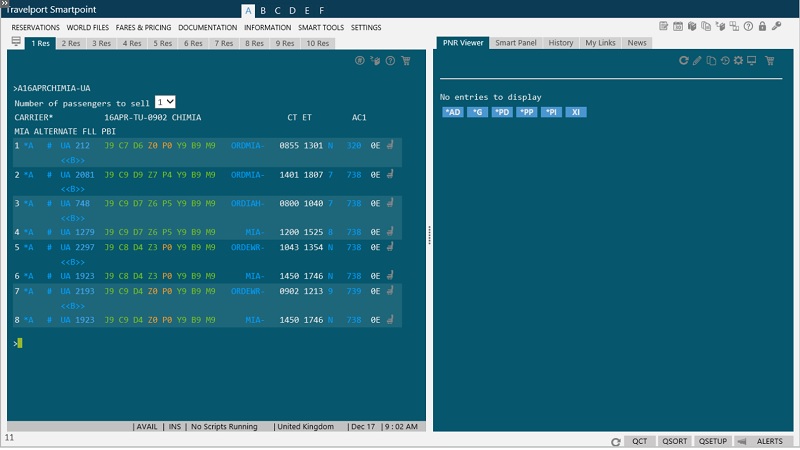Click the shopping cart icon in PNR Viewer
This screenshot has width=800, height=450.
coord(770,61)
